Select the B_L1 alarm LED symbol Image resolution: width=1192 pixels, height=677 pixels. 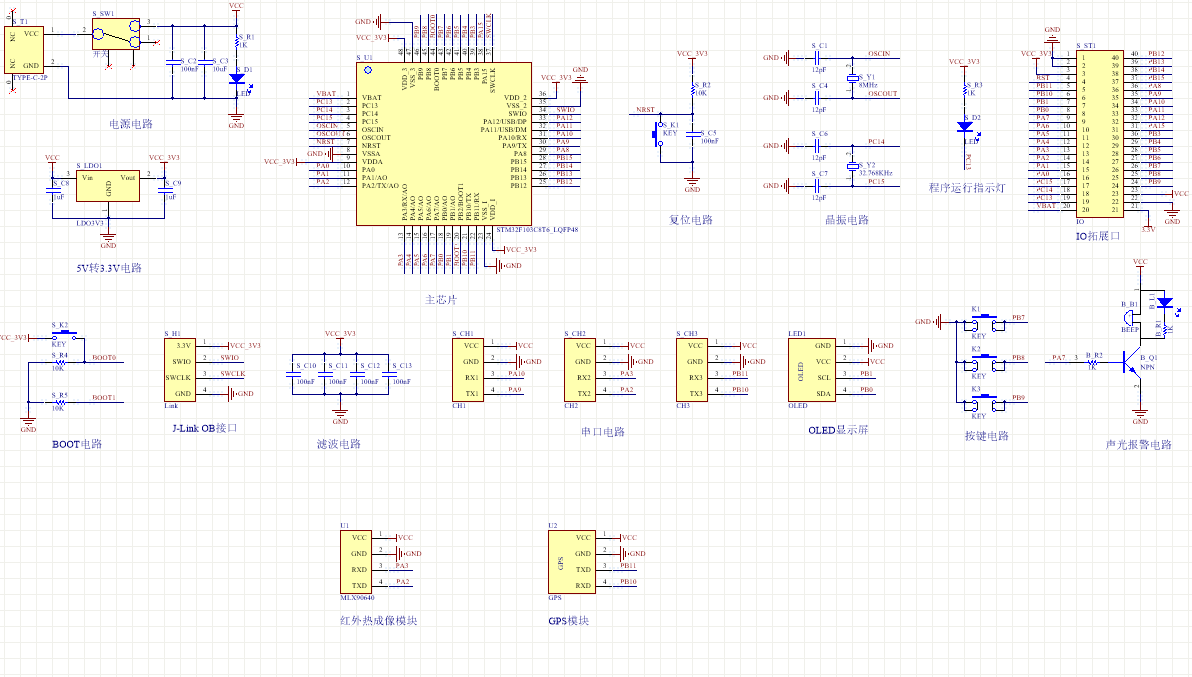click(x=1165, y=303)
